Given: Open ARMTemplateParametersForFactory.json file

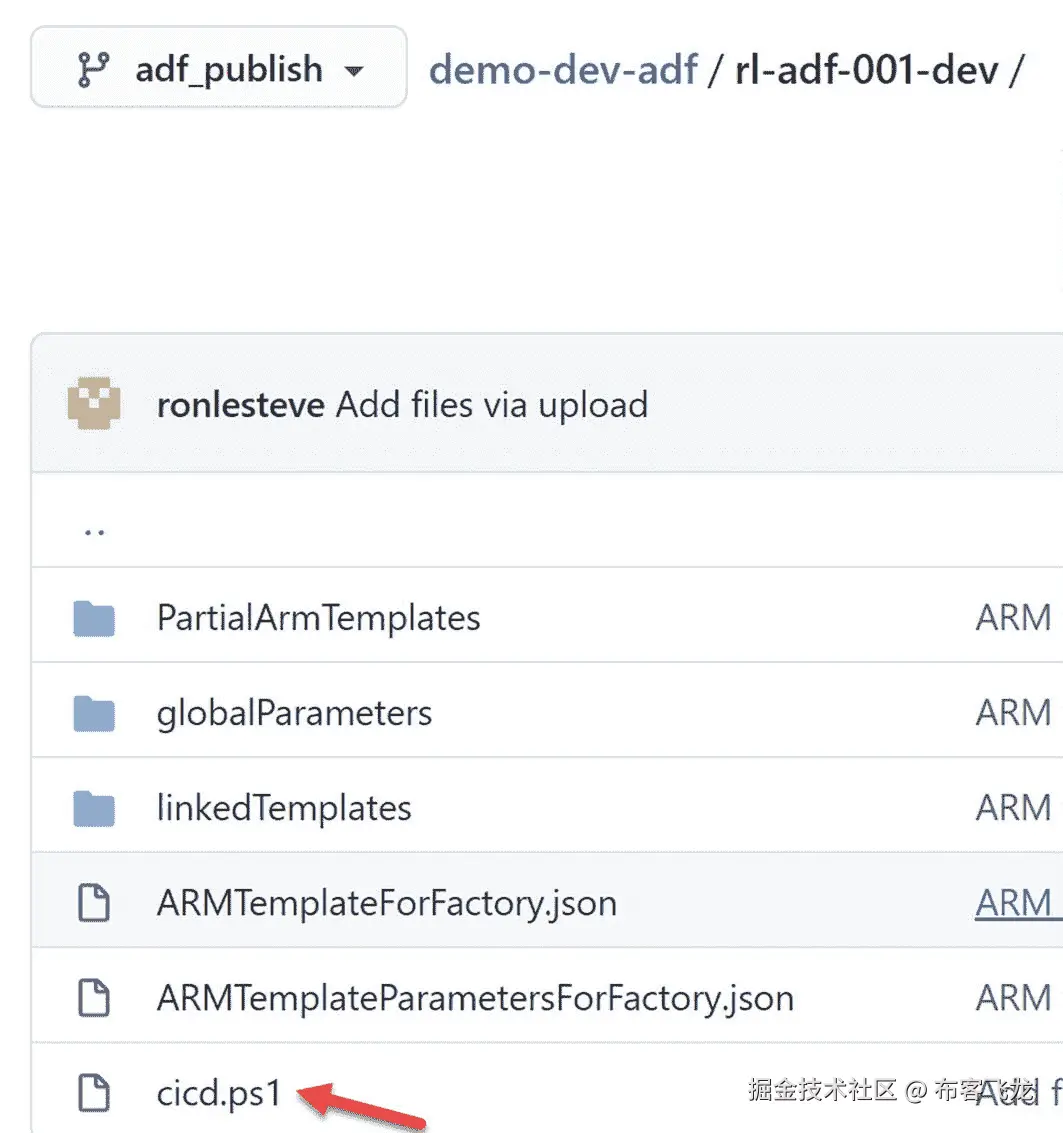Looking at the screenshot, I should pos(475,997).
